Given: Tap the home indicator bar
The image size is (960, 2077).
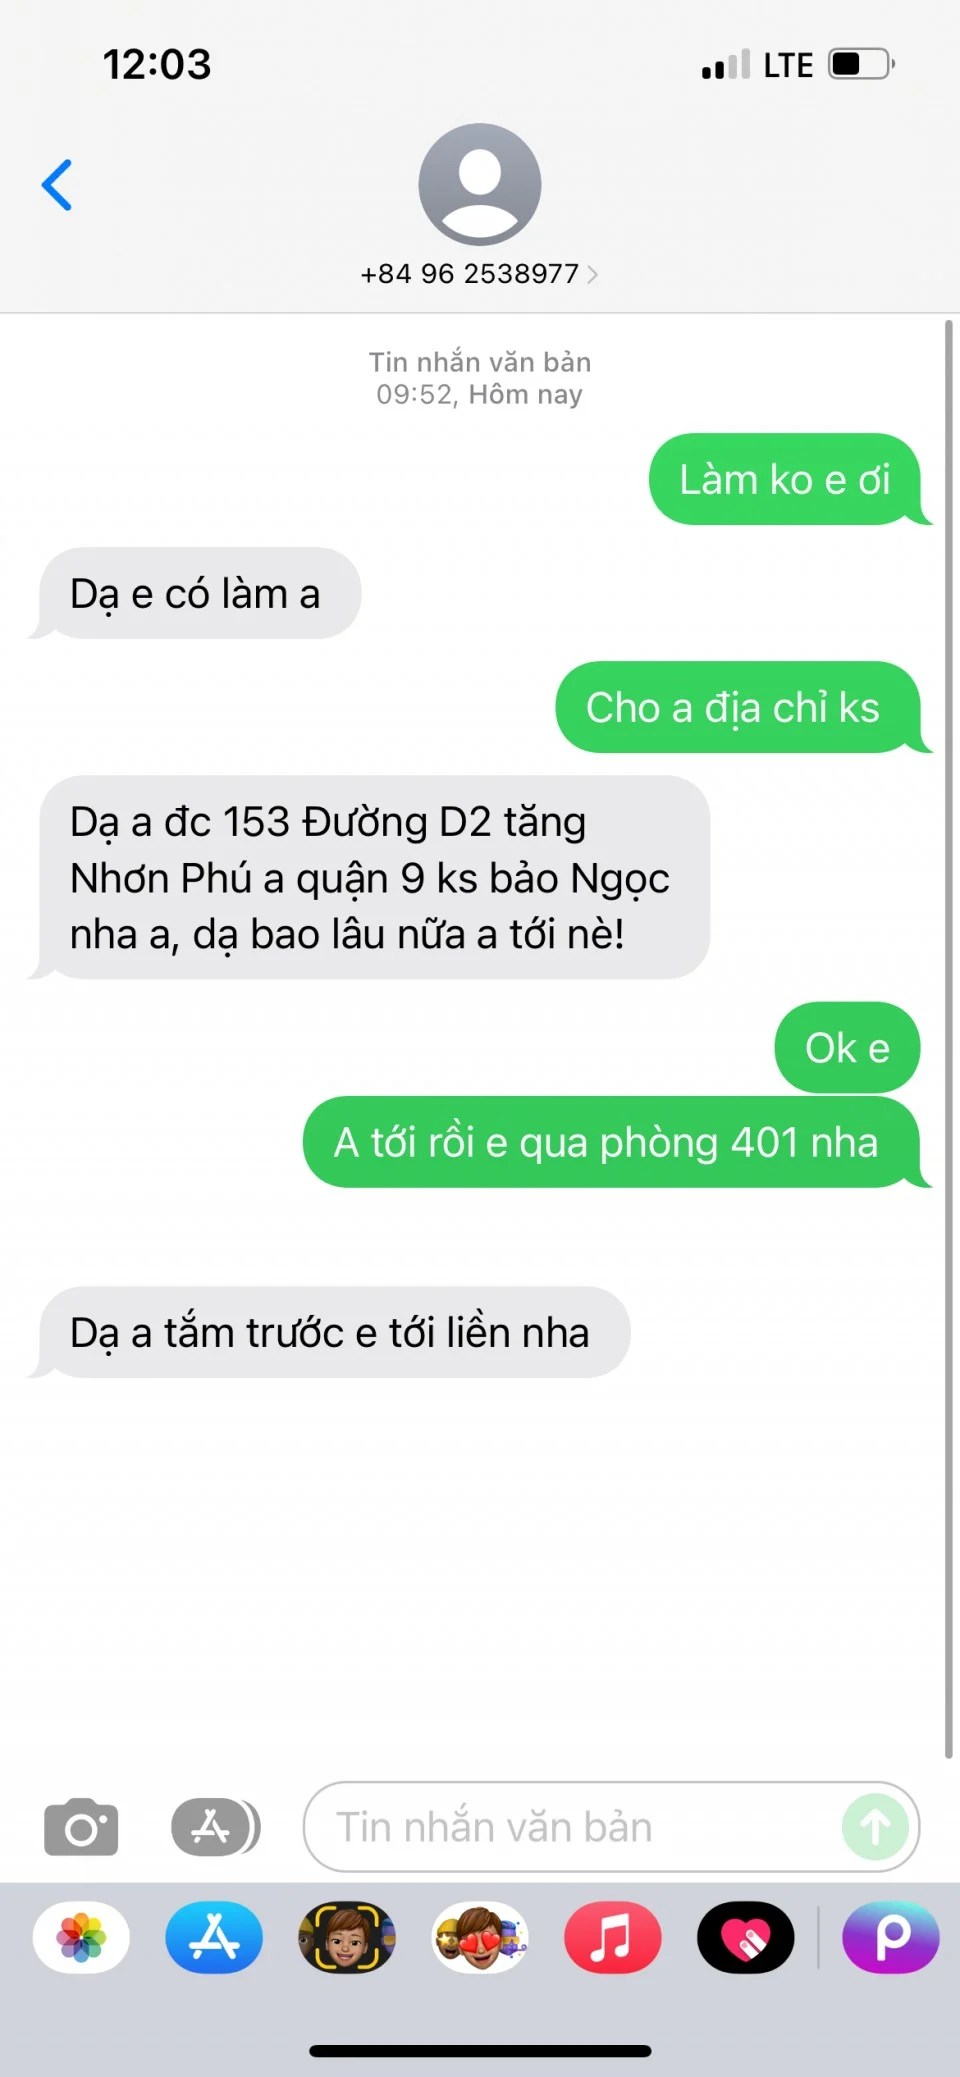Looking at the screenshot, I should (x=480, y=2051).
